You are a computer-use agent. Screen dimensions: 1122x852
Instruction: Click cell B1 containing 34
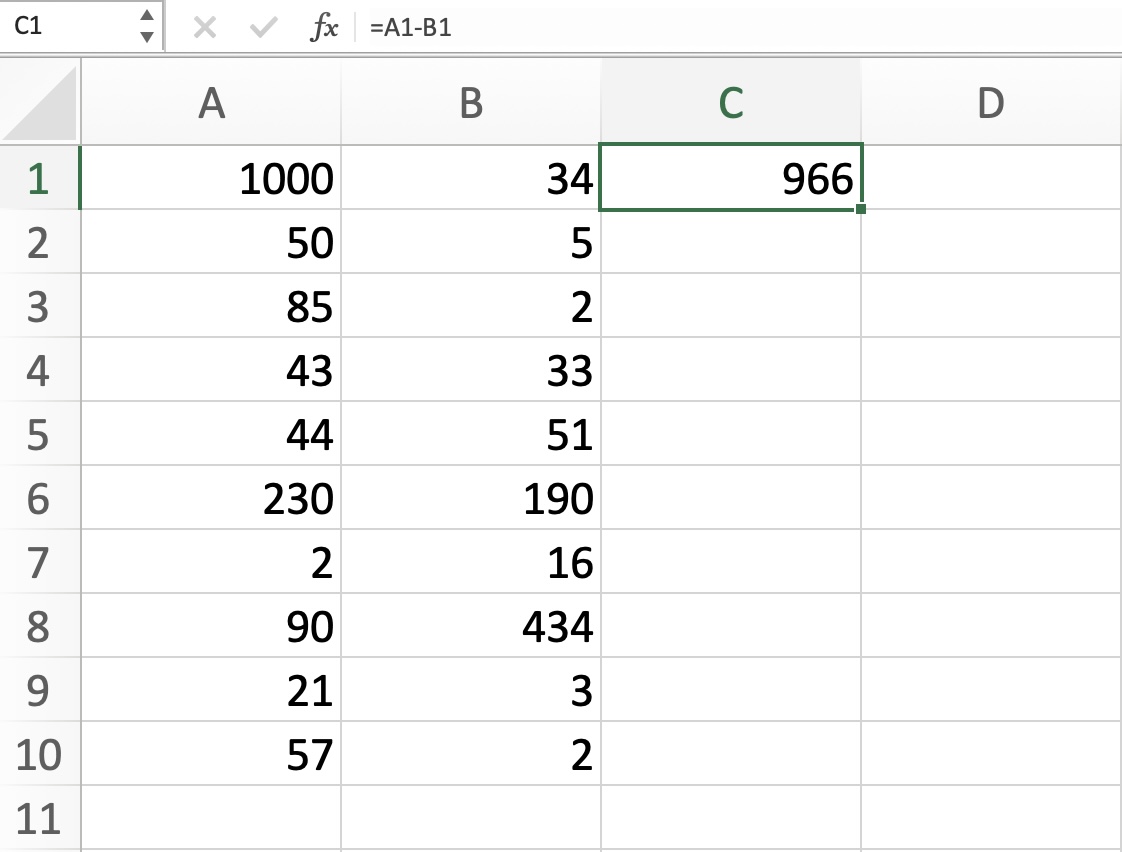tap(471, 177)
